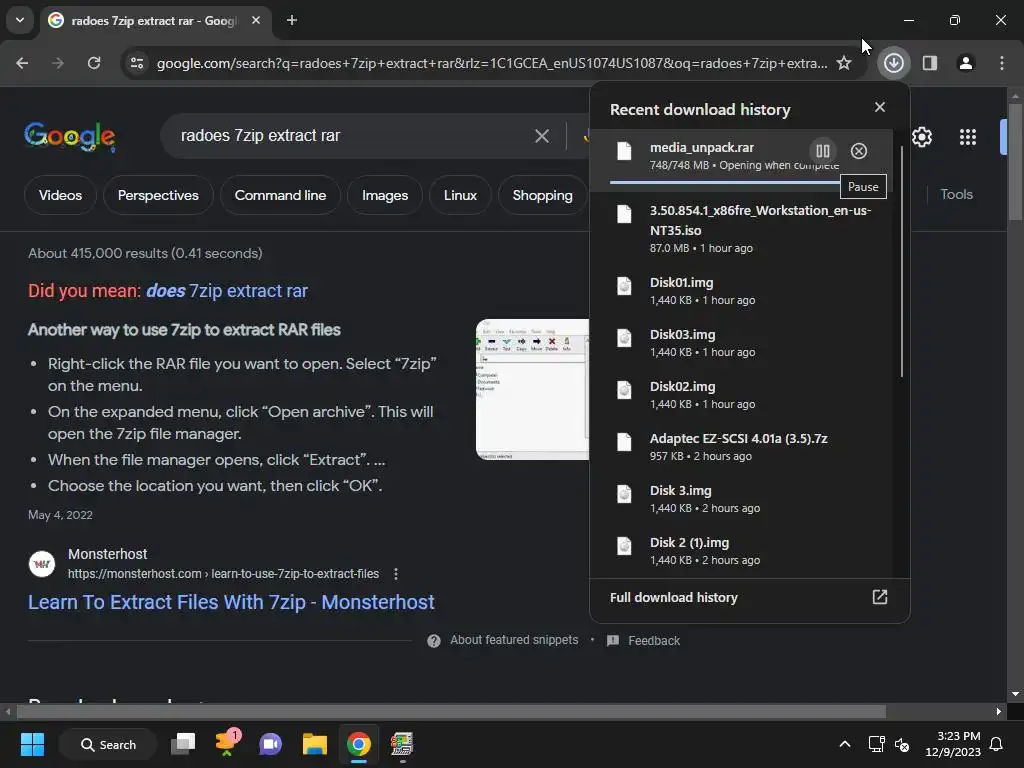The width and height of the screenshot is (1024, 768).
Task: Bookmark this page with star icon
Action: [x=844, y=63]
